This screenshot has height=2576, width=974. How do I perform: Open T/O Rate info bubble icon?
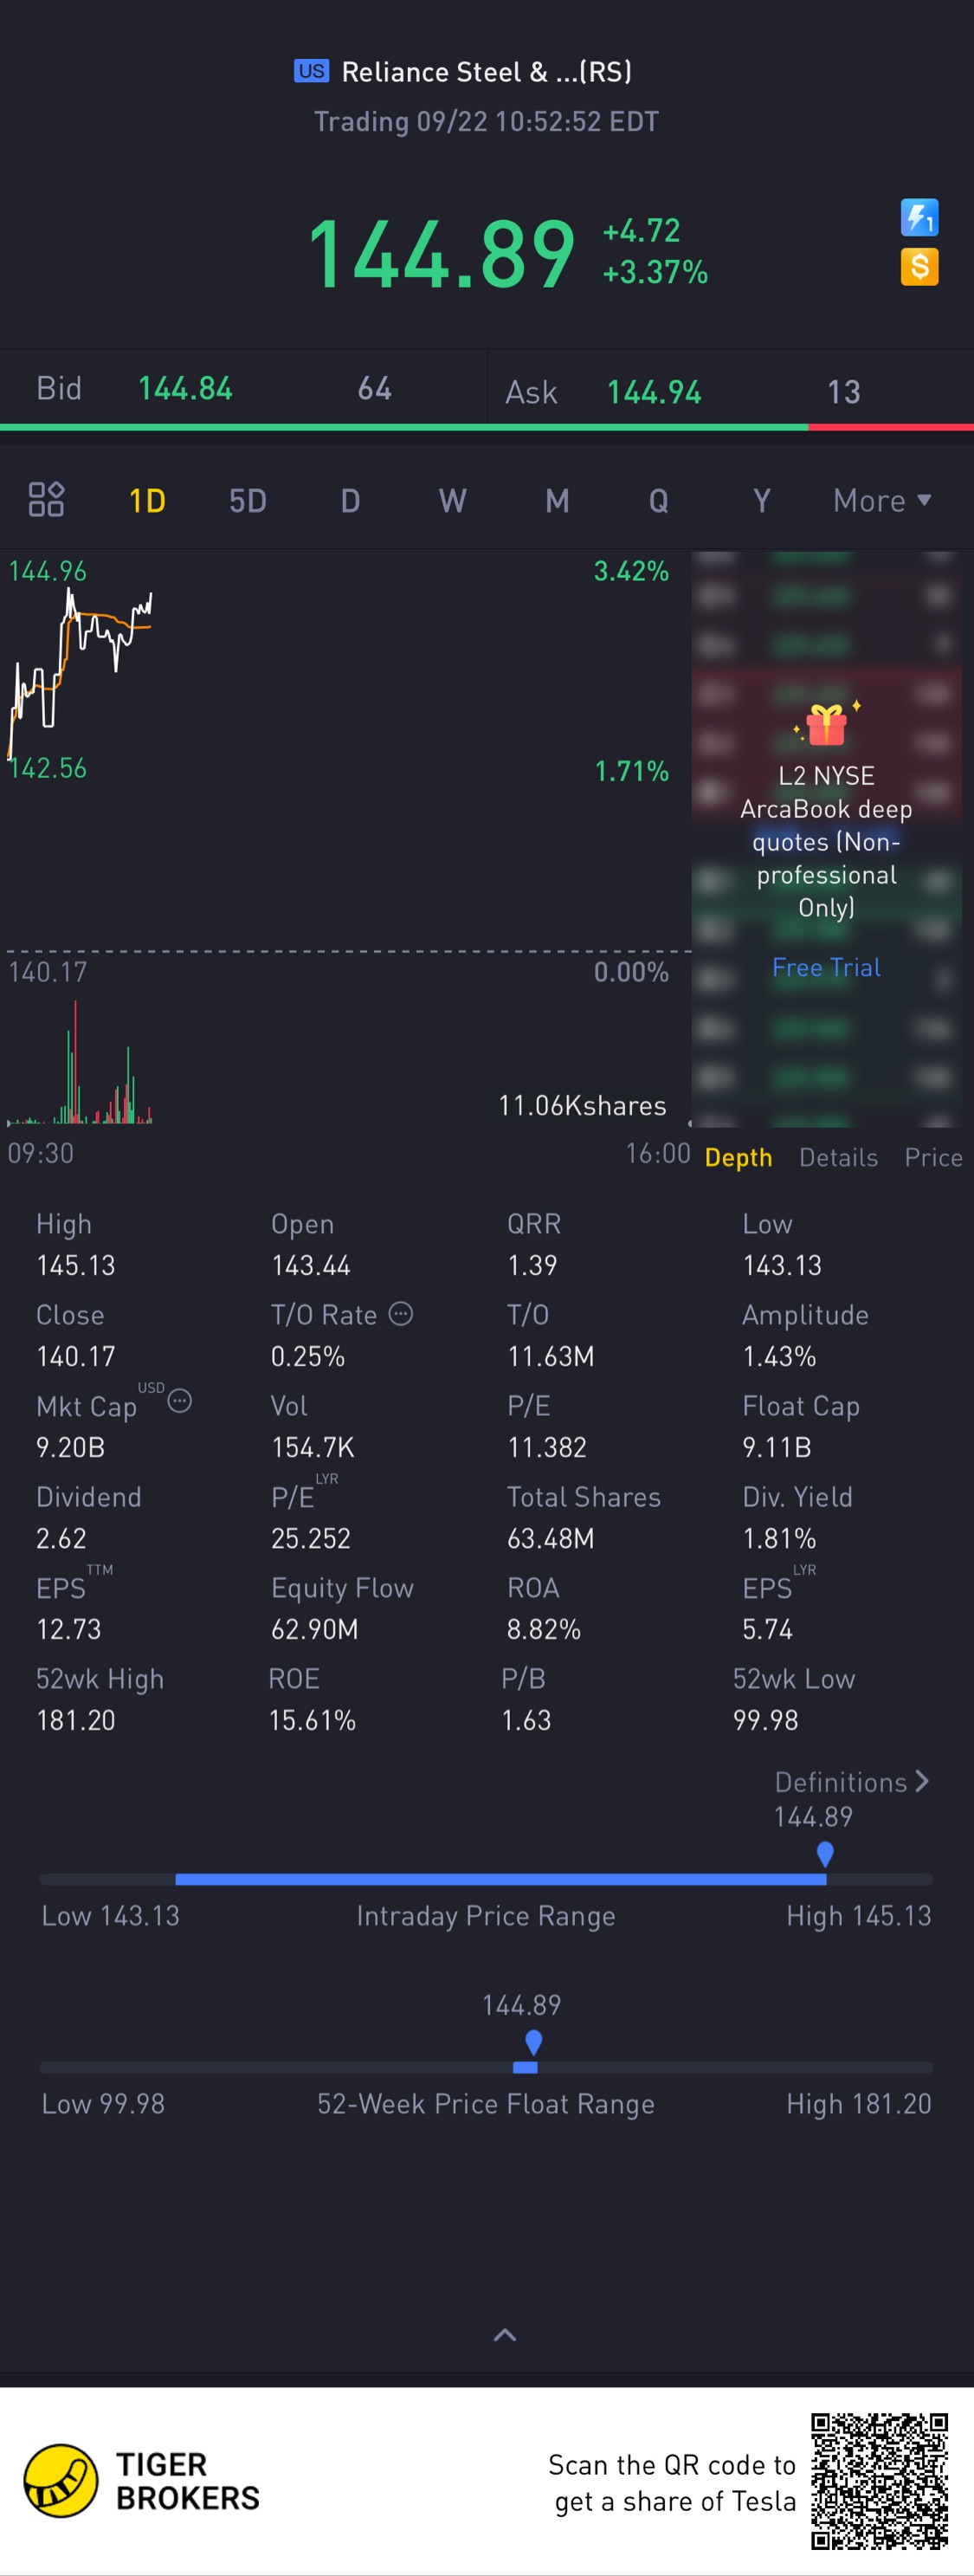coord(401,1313)
